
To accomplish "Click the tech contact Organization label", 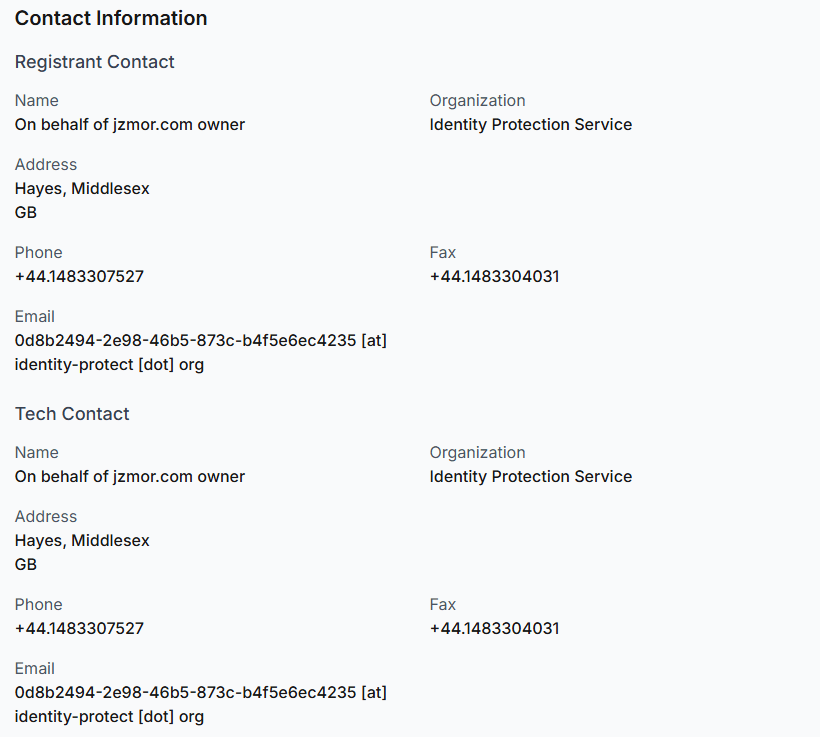I will click(x=477, y=452).
